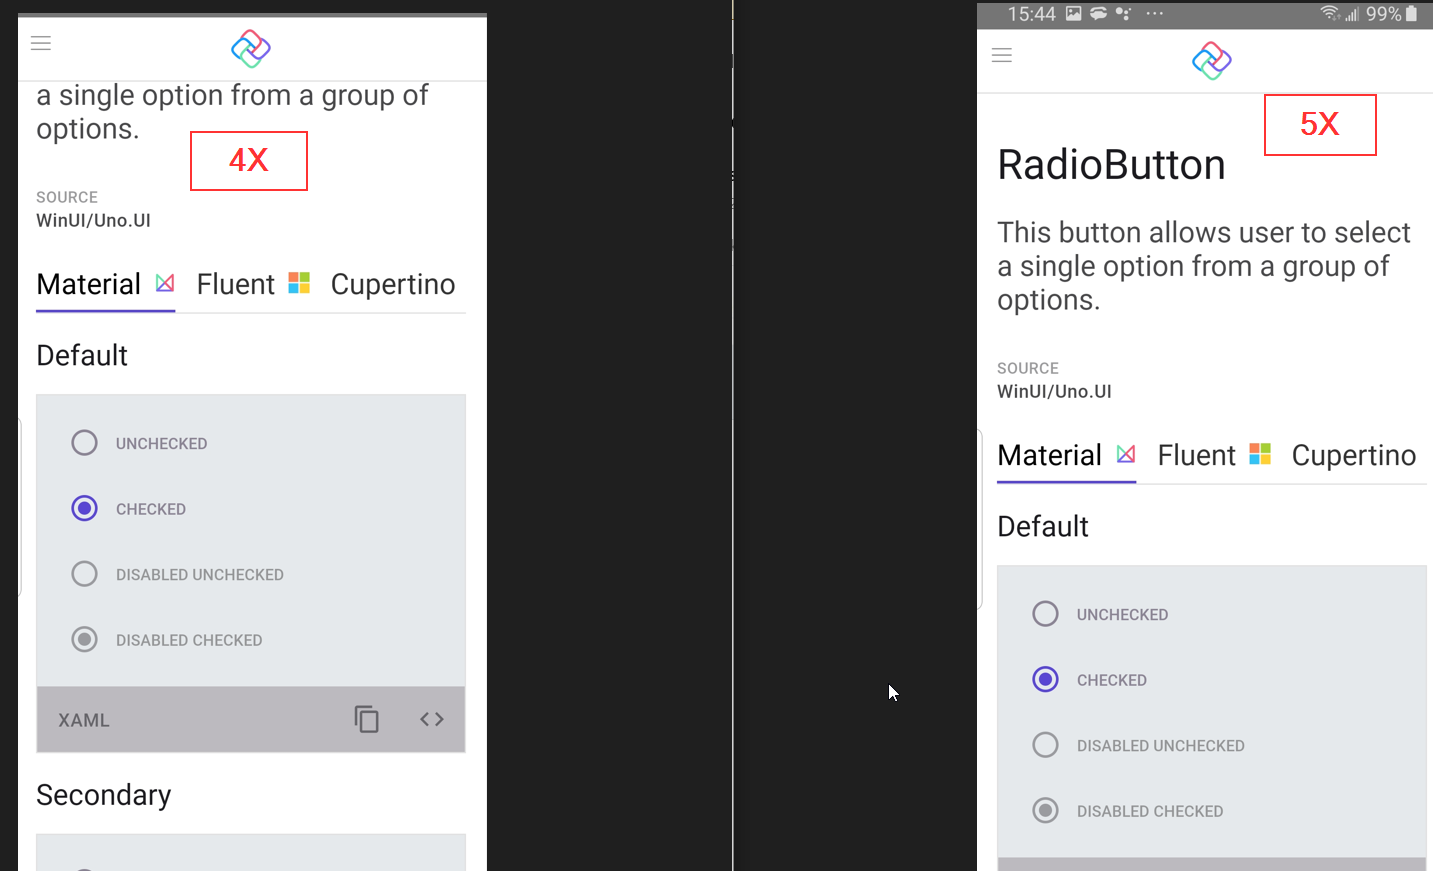Click the RadioButton heading on the phone
This screenshot has height=871, width=1433.
(1111, 164)
